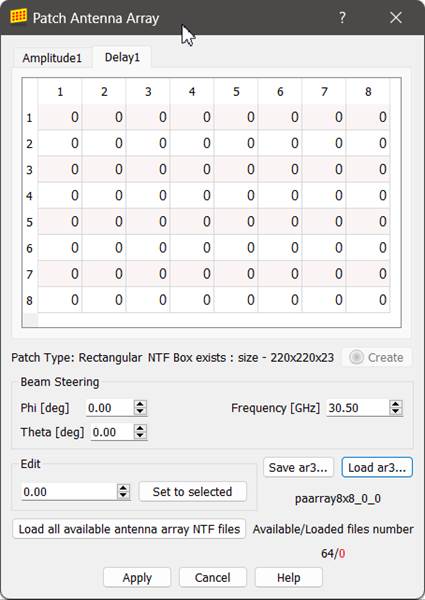Select the Create radio button
Viewport: 425px width, 600px height.
(x=356, y=357)
